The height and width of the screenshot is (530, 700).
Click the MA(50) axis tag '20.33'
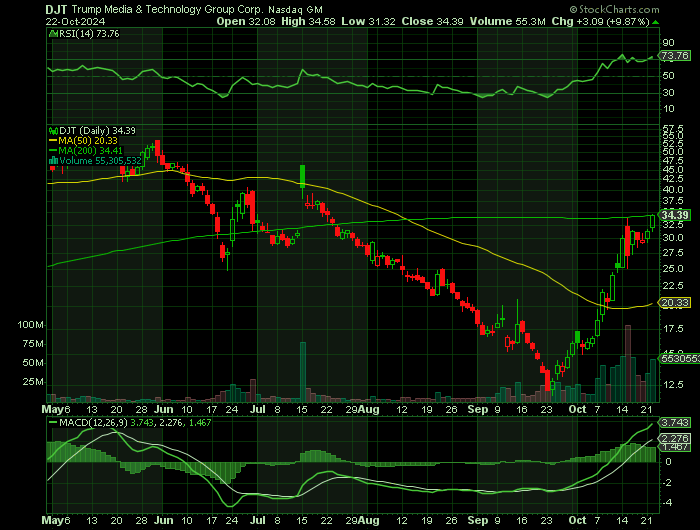tap(675, 303)
